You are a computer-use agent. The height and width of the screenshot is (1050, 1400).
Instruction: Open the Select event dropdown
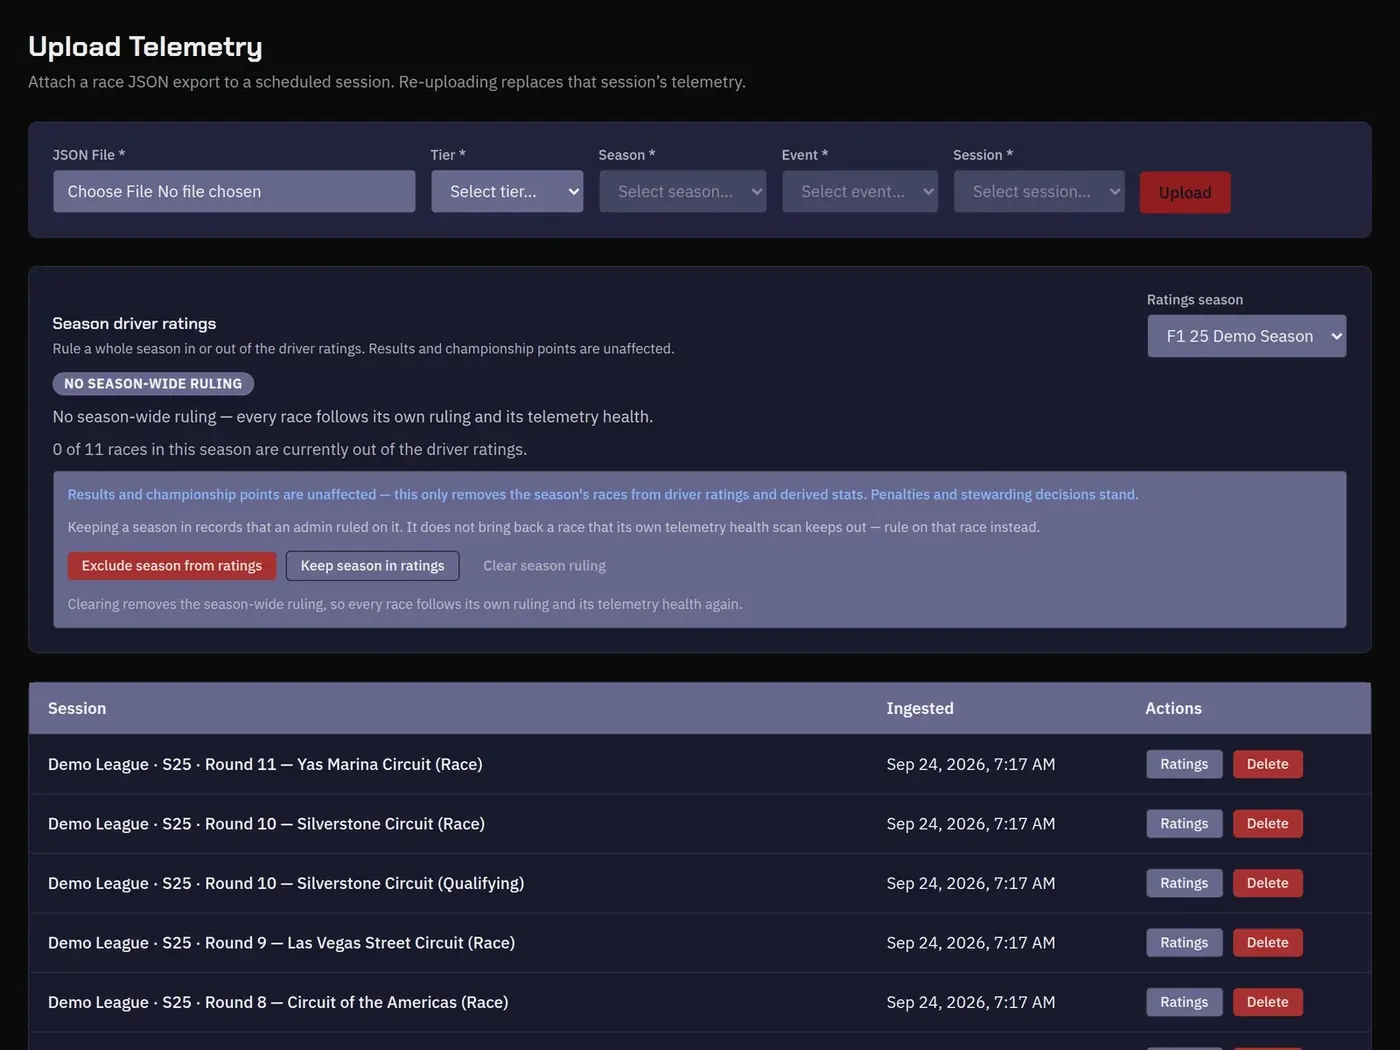tap(860, 191)
